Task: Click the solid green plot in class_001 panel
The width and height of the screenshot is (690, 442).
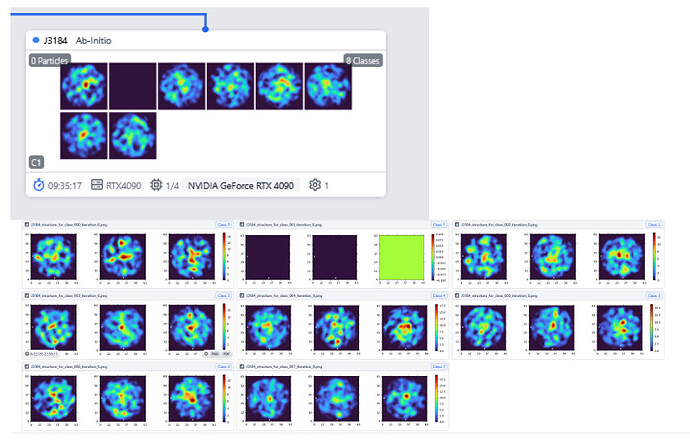Action: click(401, 257)
